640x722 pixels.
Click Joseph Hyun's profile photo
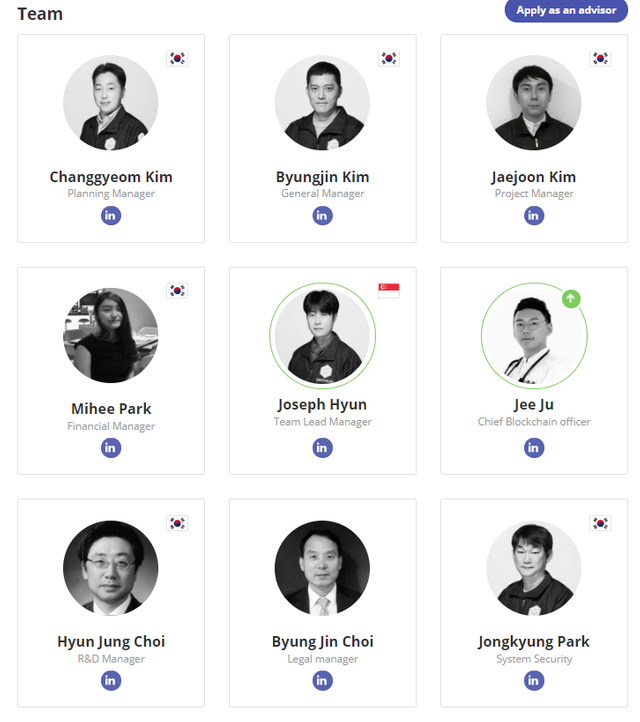click(322, 336)
